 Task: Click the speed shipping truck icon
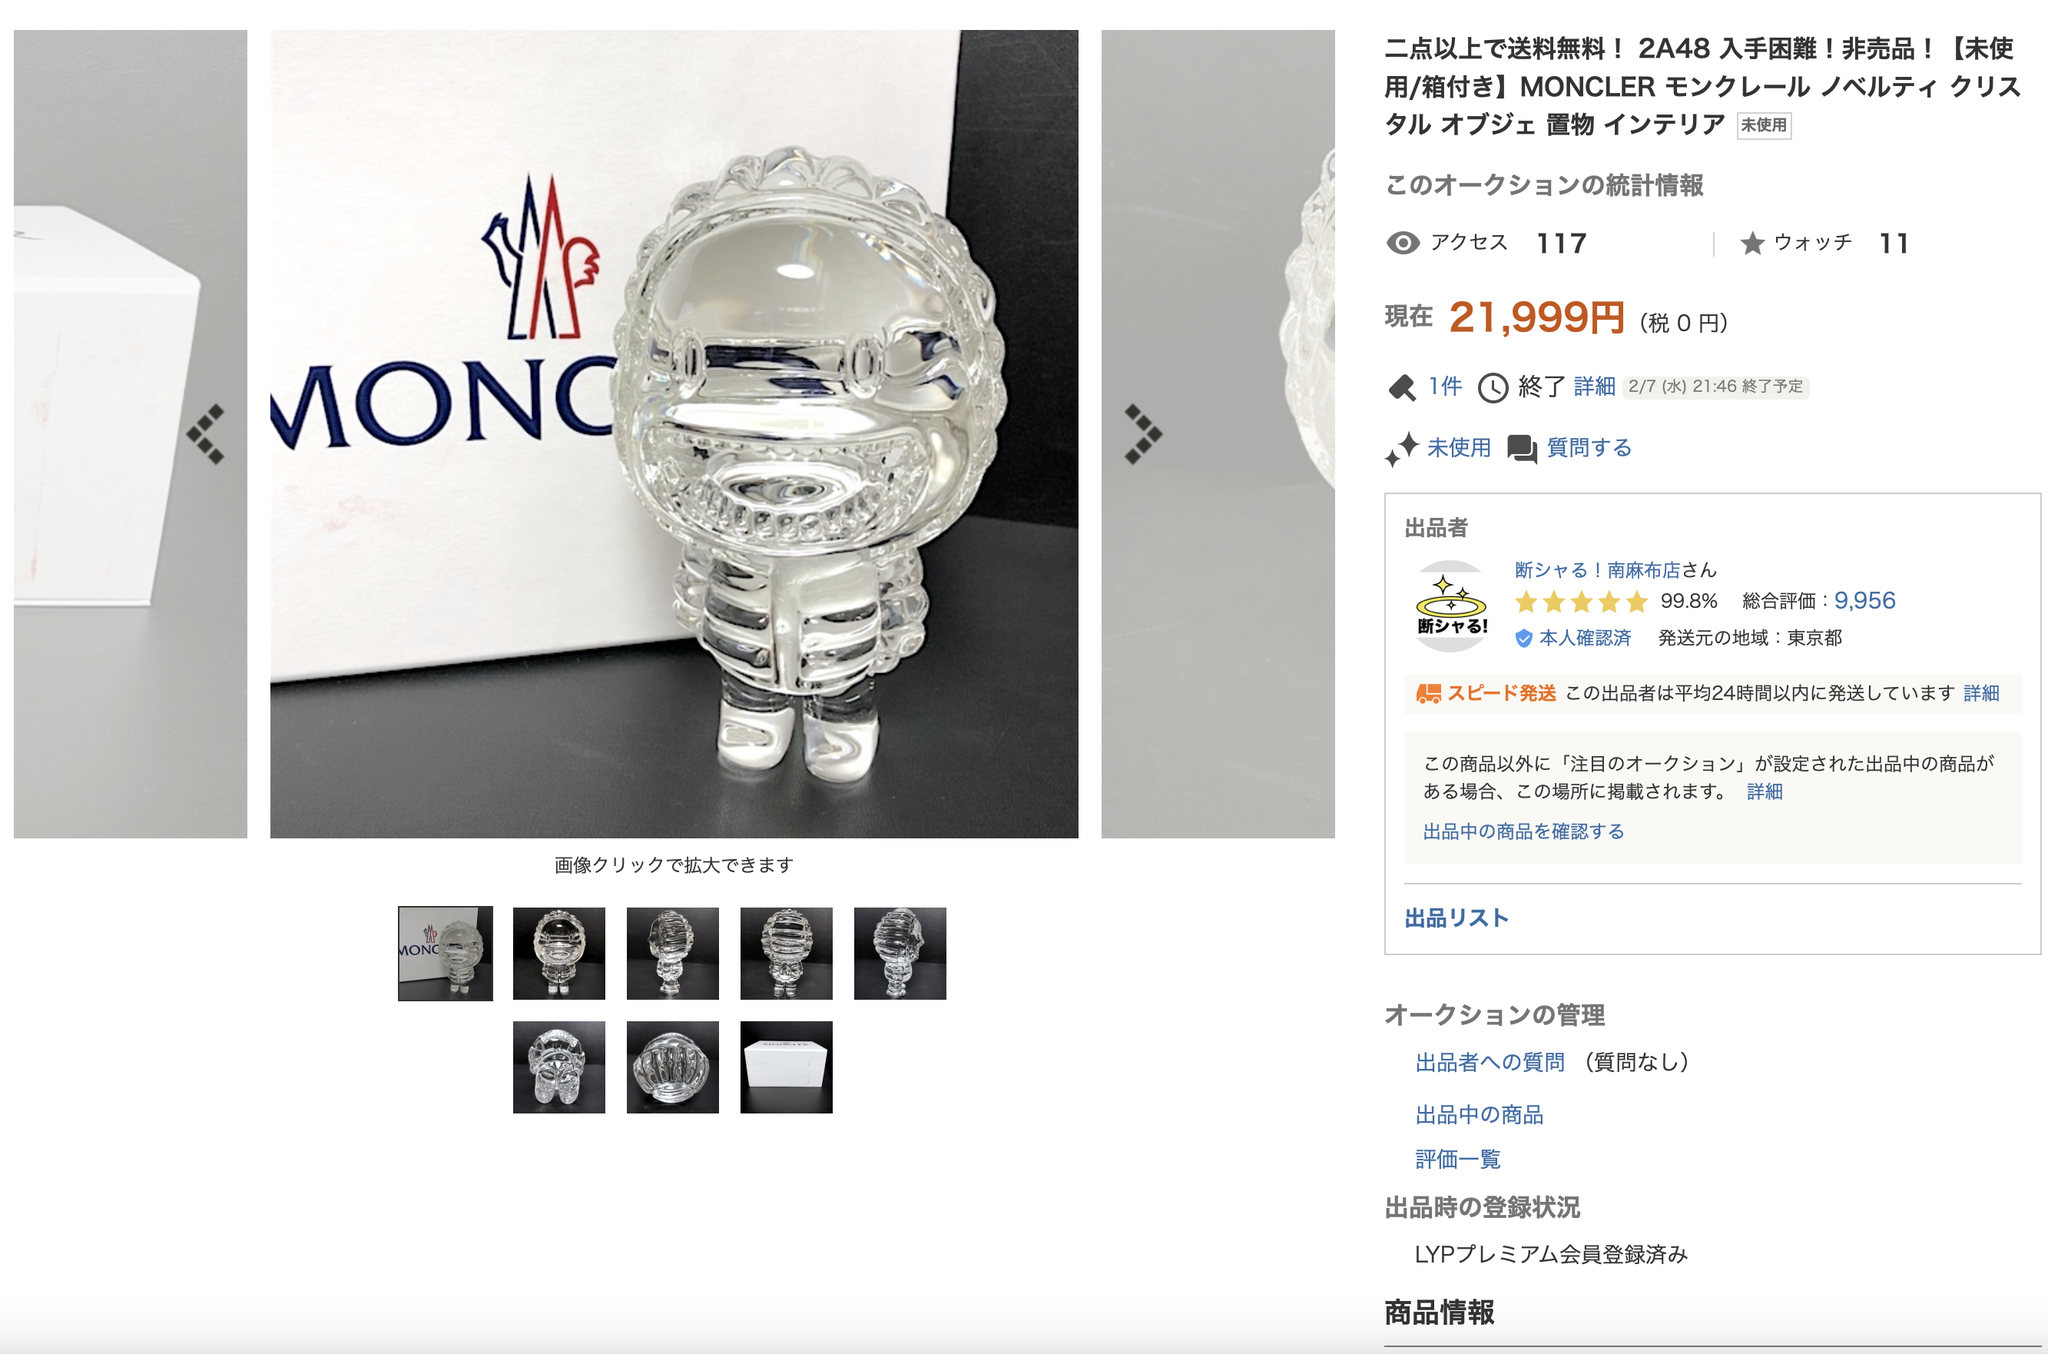pos(1428,693)
